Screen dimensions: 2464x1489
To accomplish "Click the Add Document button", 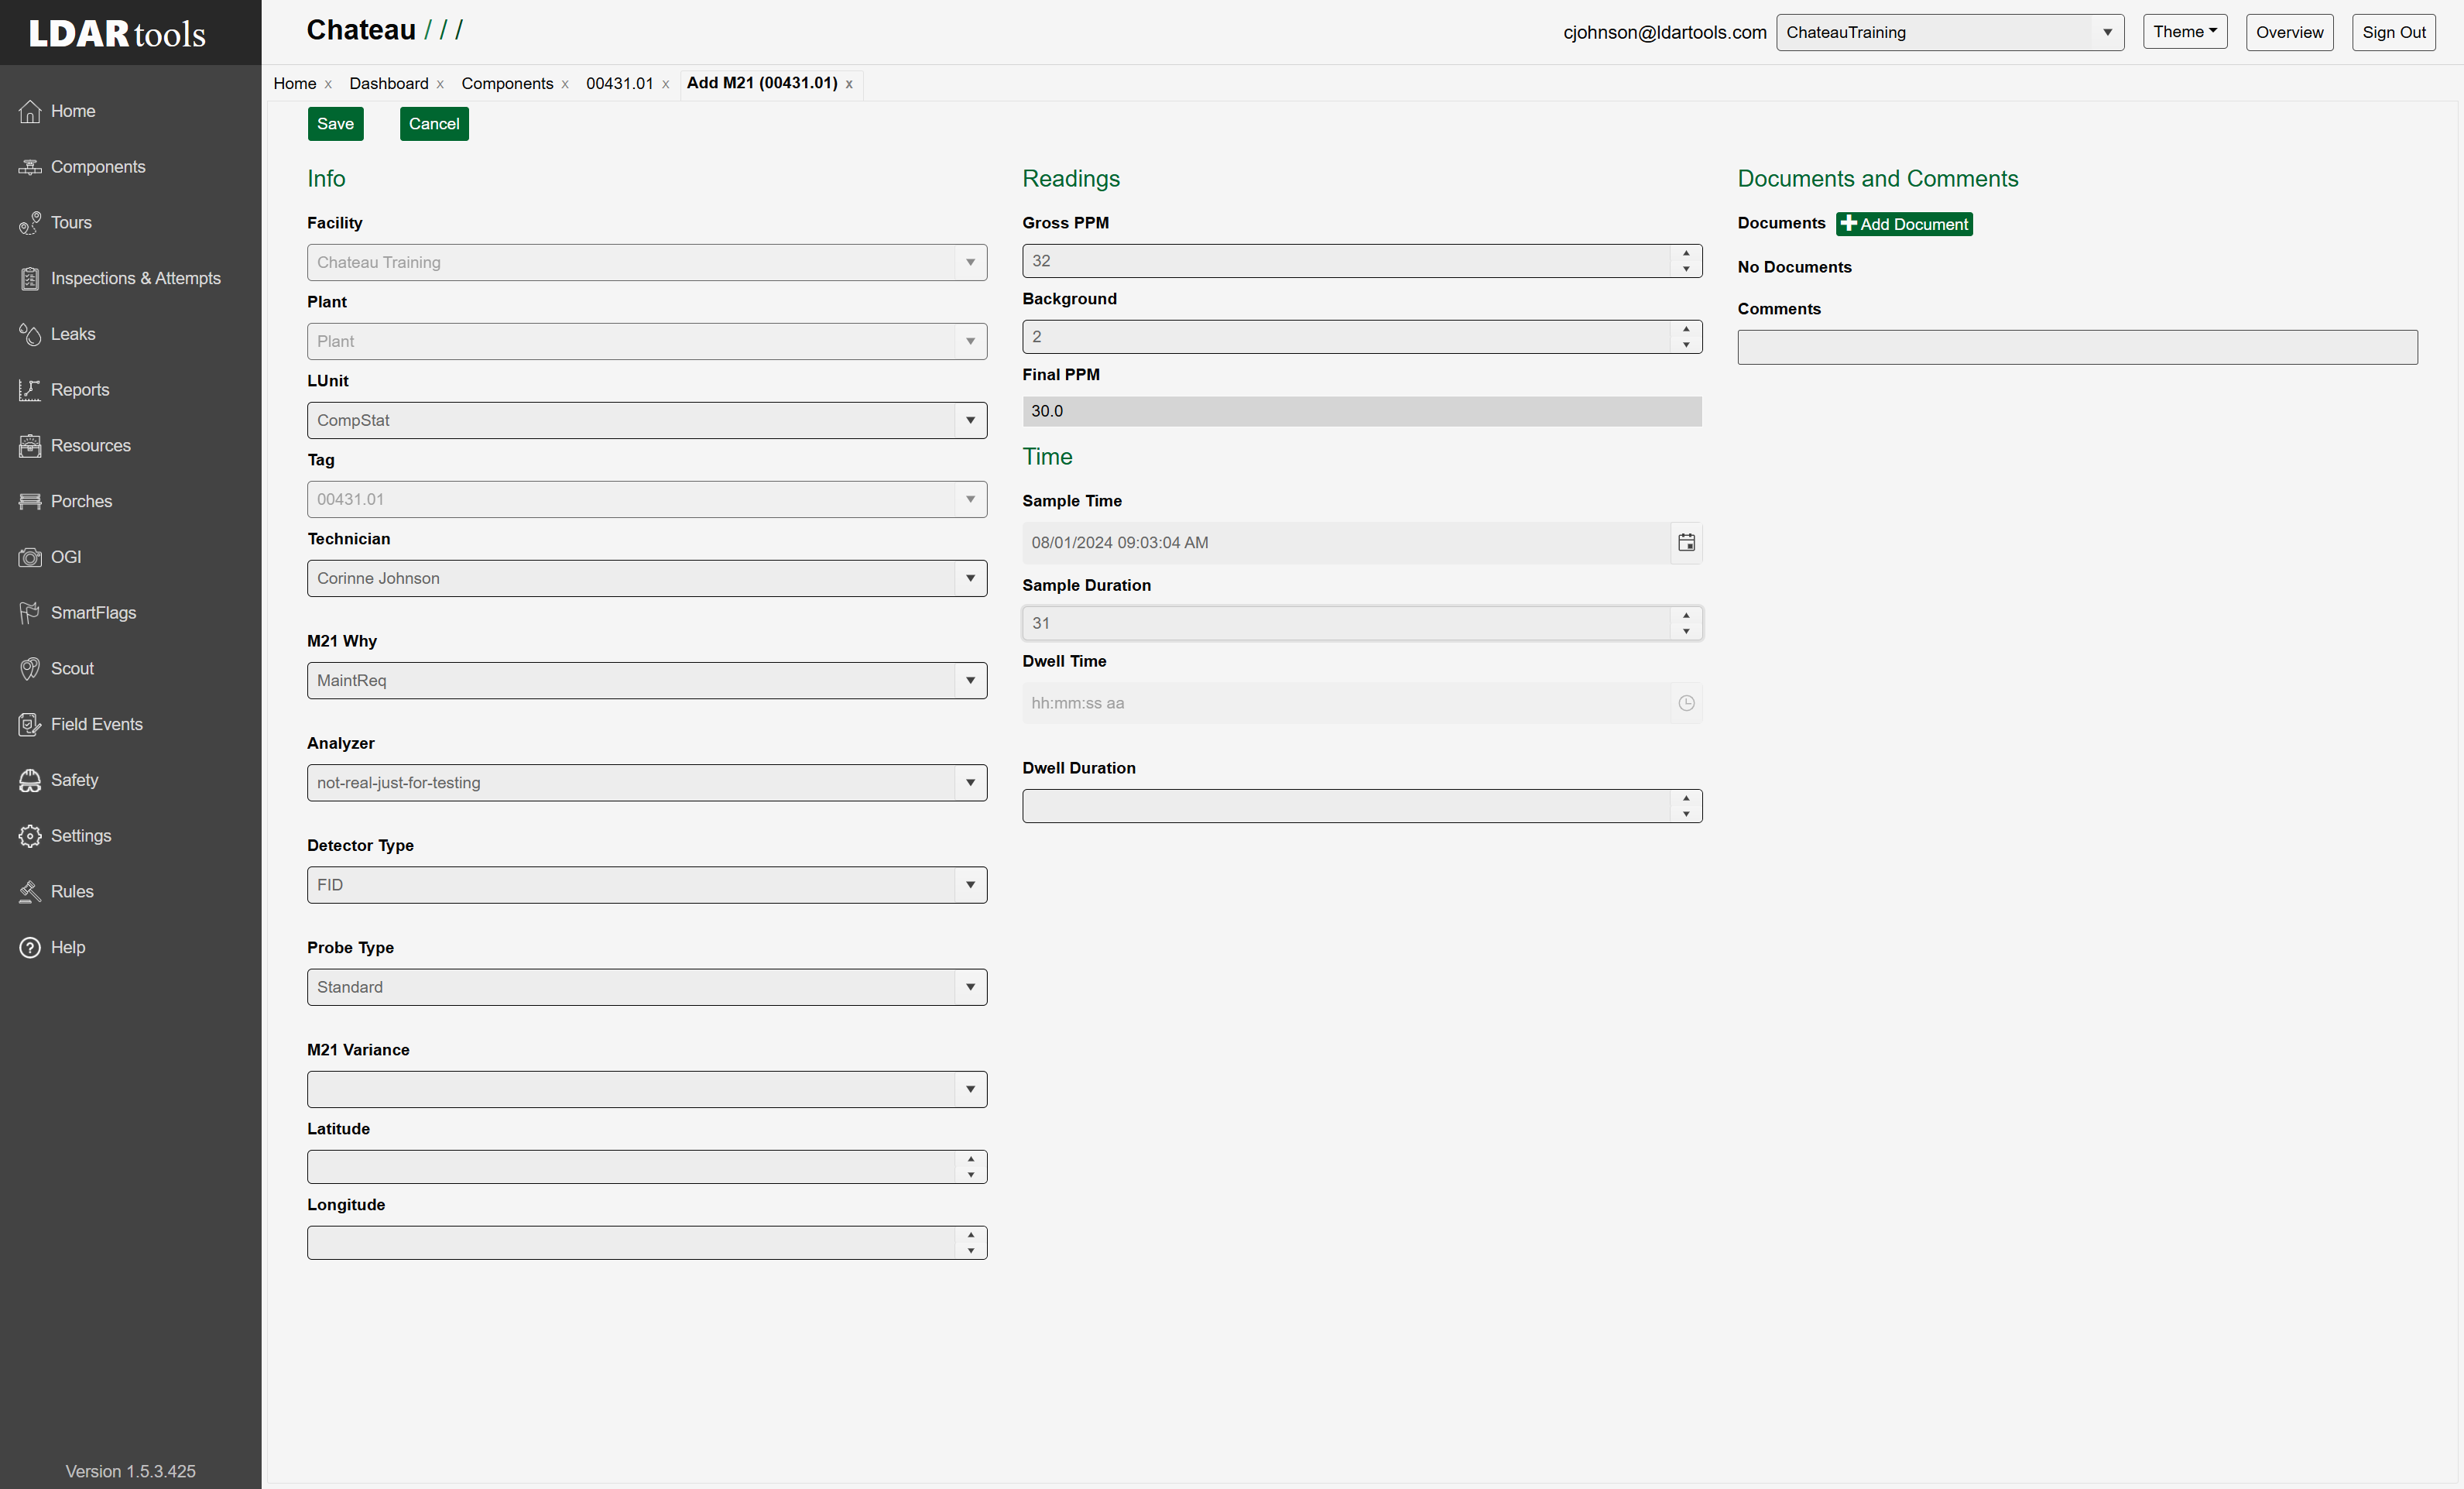I will (1904, 224).
